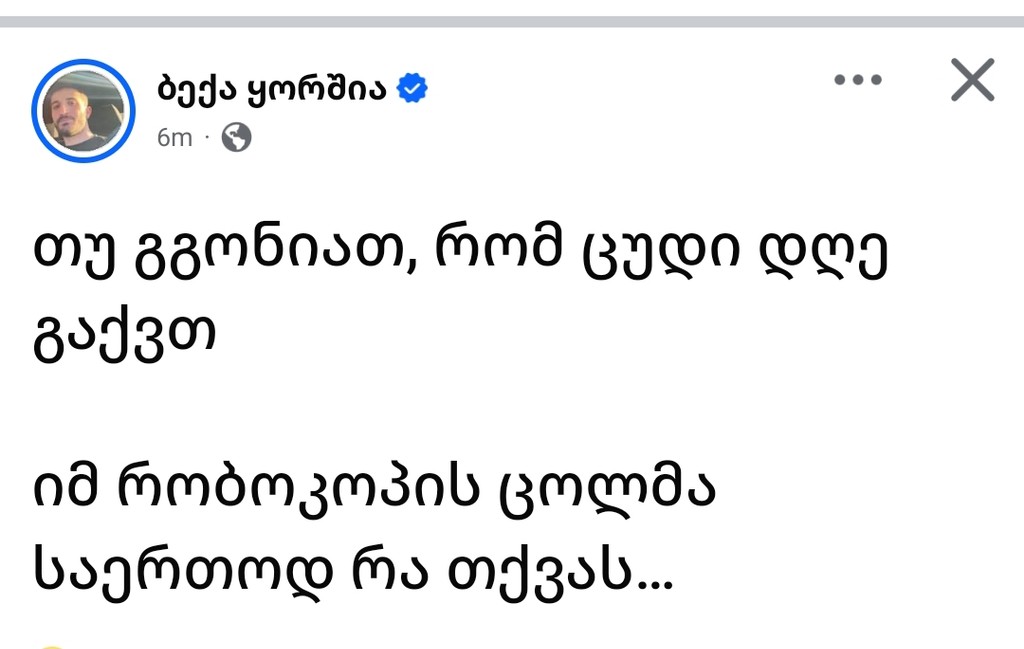This screenshot has height=649, width=1024.
Task: Click the blue verified badge
Action: point(413,88)
